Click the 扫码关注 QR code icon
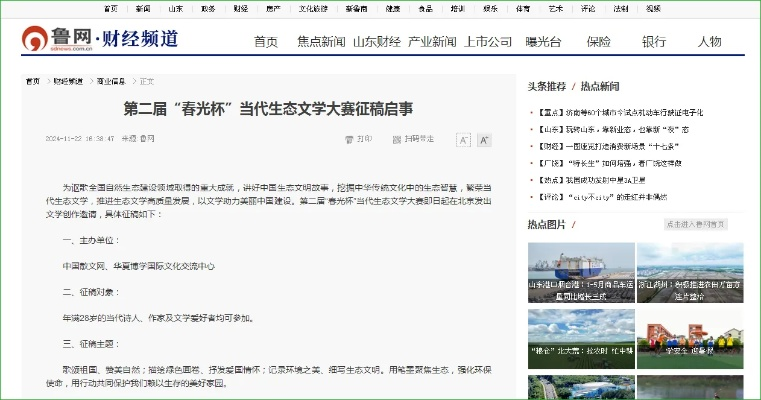761x400 pixels. (x=396, y=139)
